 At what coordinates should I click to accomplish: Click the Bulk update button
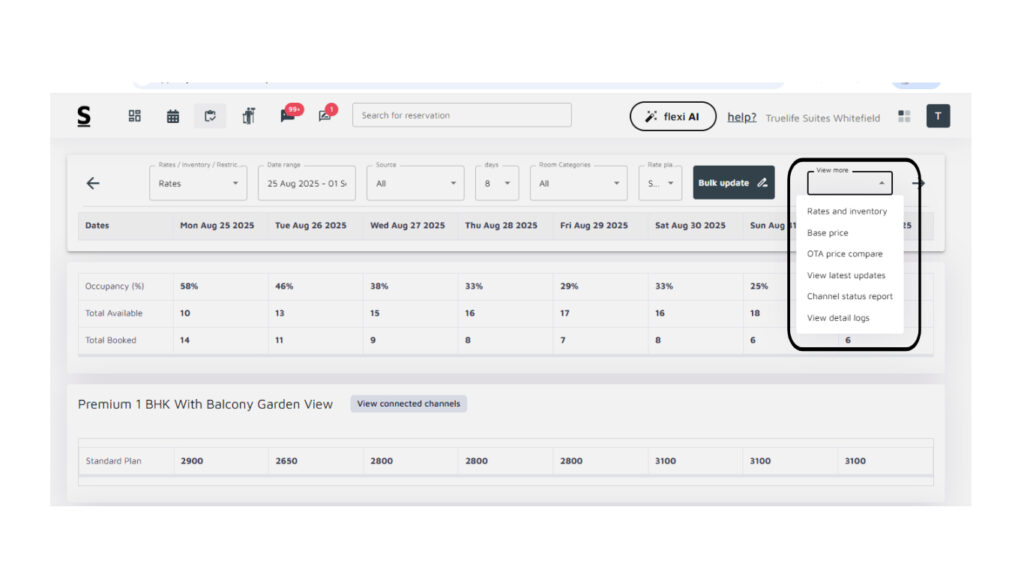[x=733, y=183]
